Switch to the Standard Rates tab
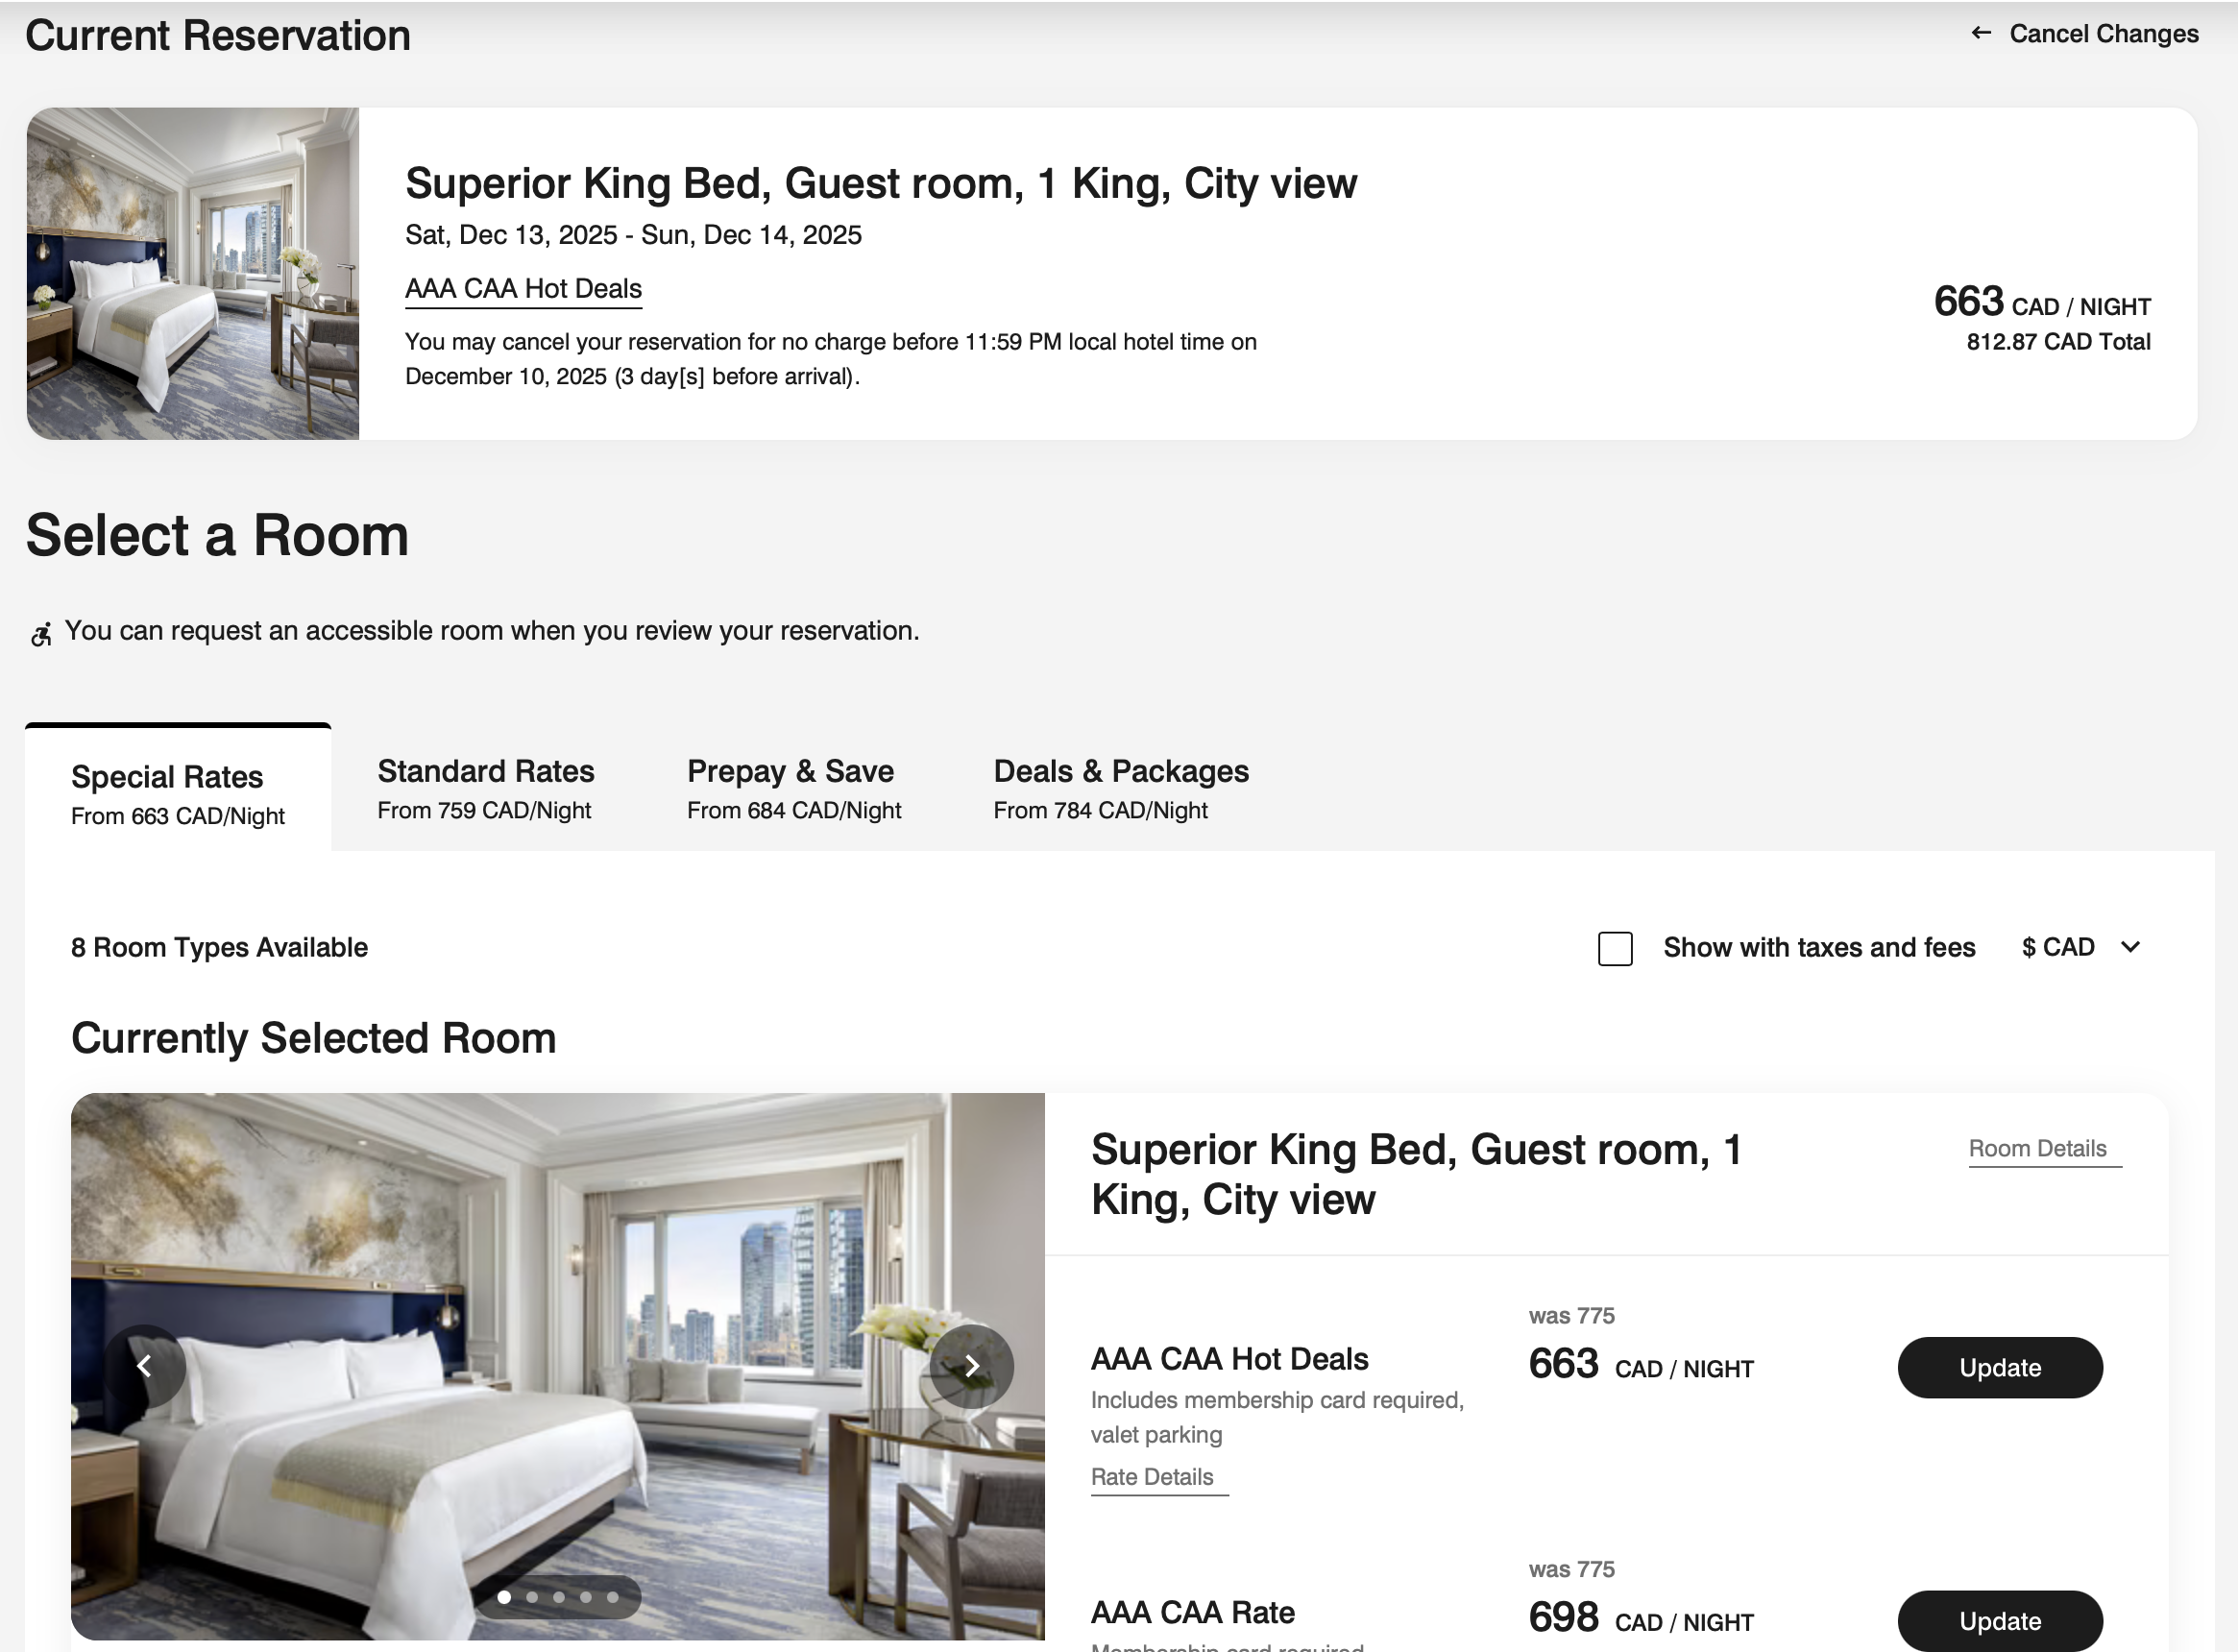The width and height of the screenshot is (2238, 1652). click(485, 789)
